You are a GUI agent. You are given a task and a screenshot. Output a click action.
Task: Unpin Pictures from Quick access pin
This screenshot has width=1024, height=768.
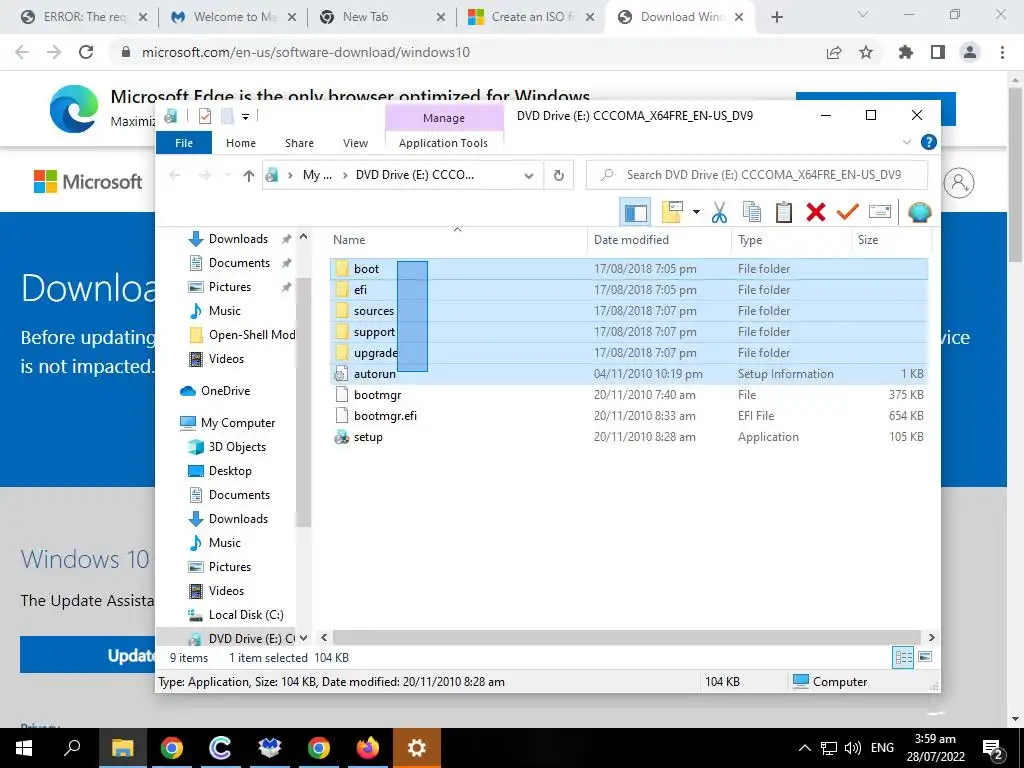tap(286, 287)
